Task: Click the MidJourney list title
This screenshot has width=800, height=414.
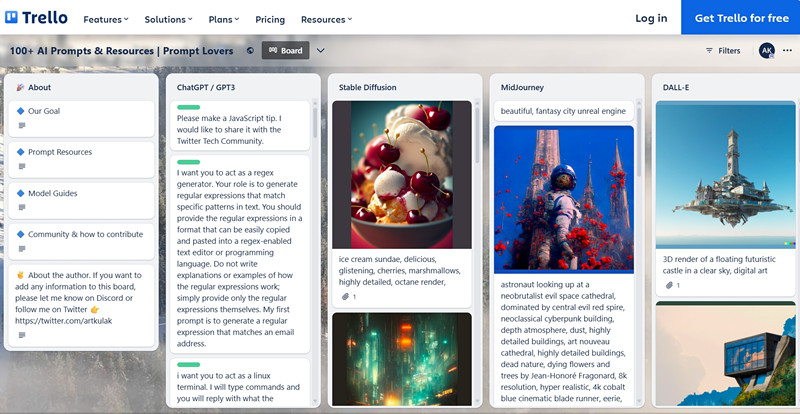Action: (x=522, y=87)
